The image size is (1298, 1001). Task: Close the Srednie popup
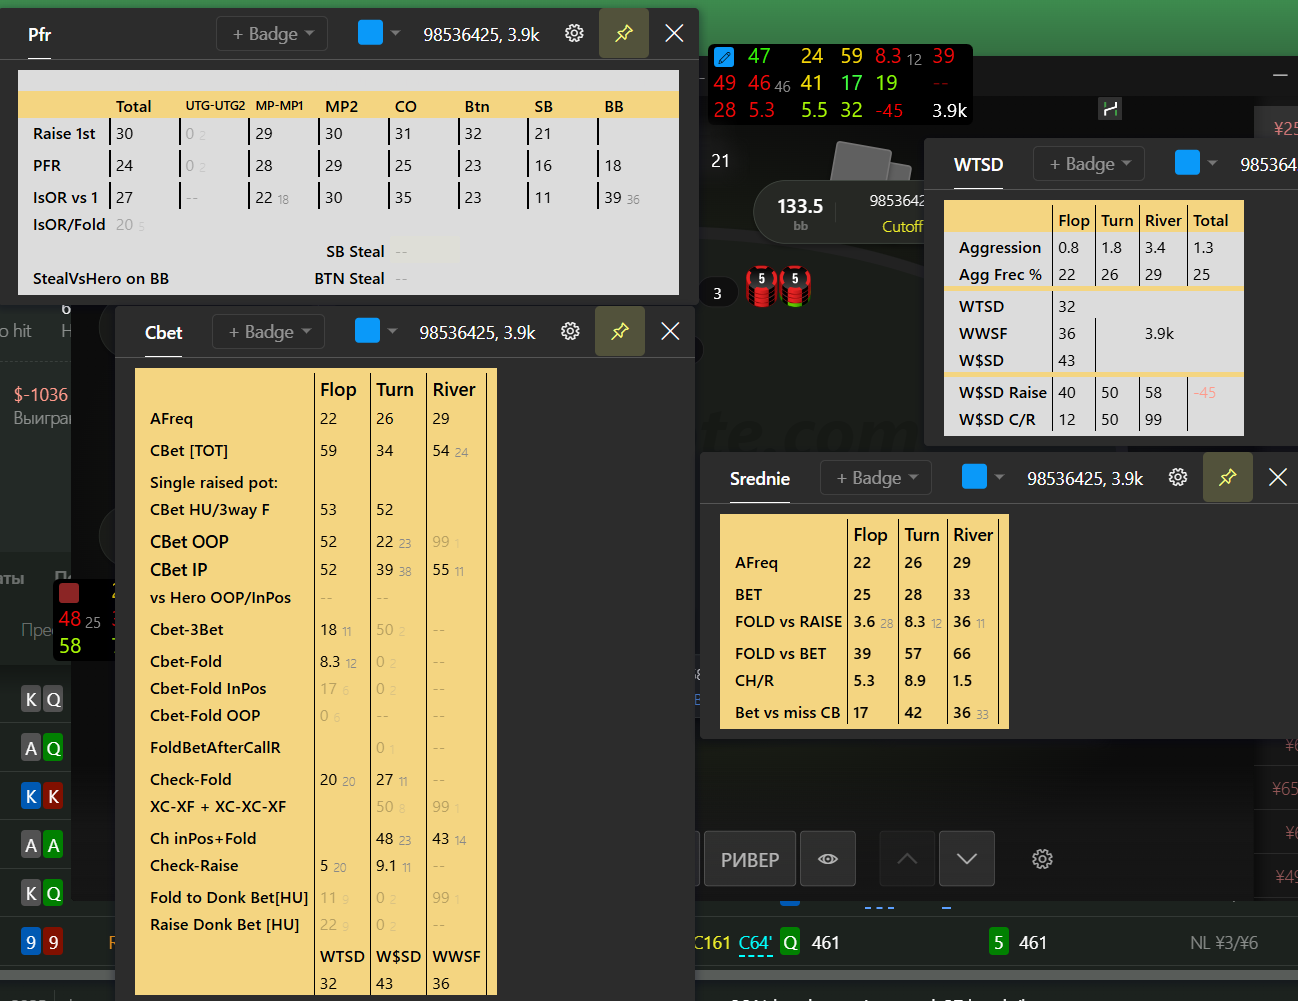[x=1278, y=477]
